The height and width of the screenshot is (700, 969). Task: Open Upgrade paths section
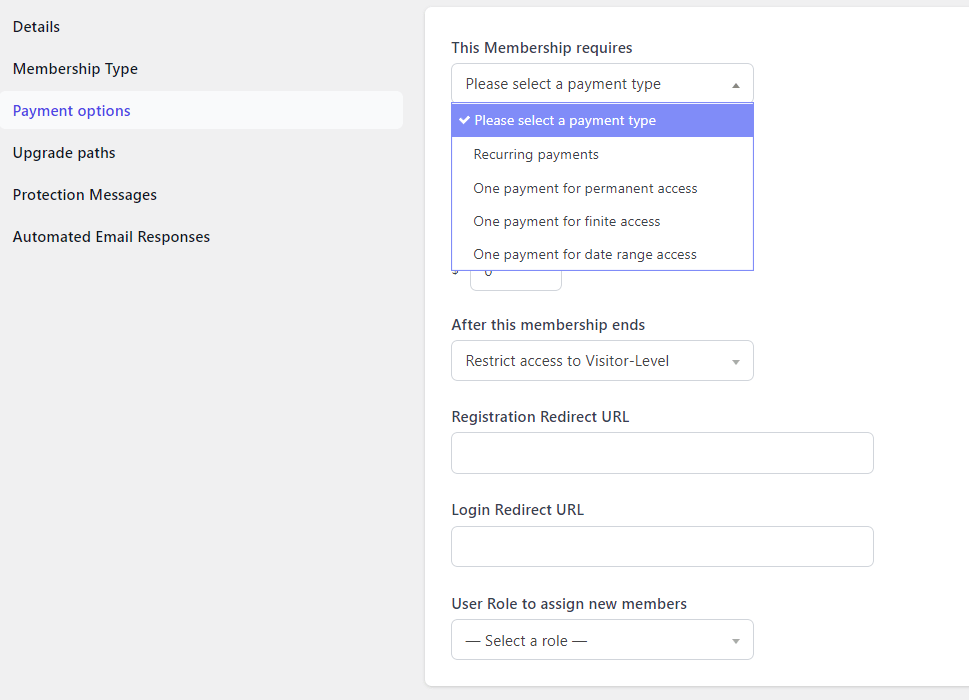coord(64,153)
